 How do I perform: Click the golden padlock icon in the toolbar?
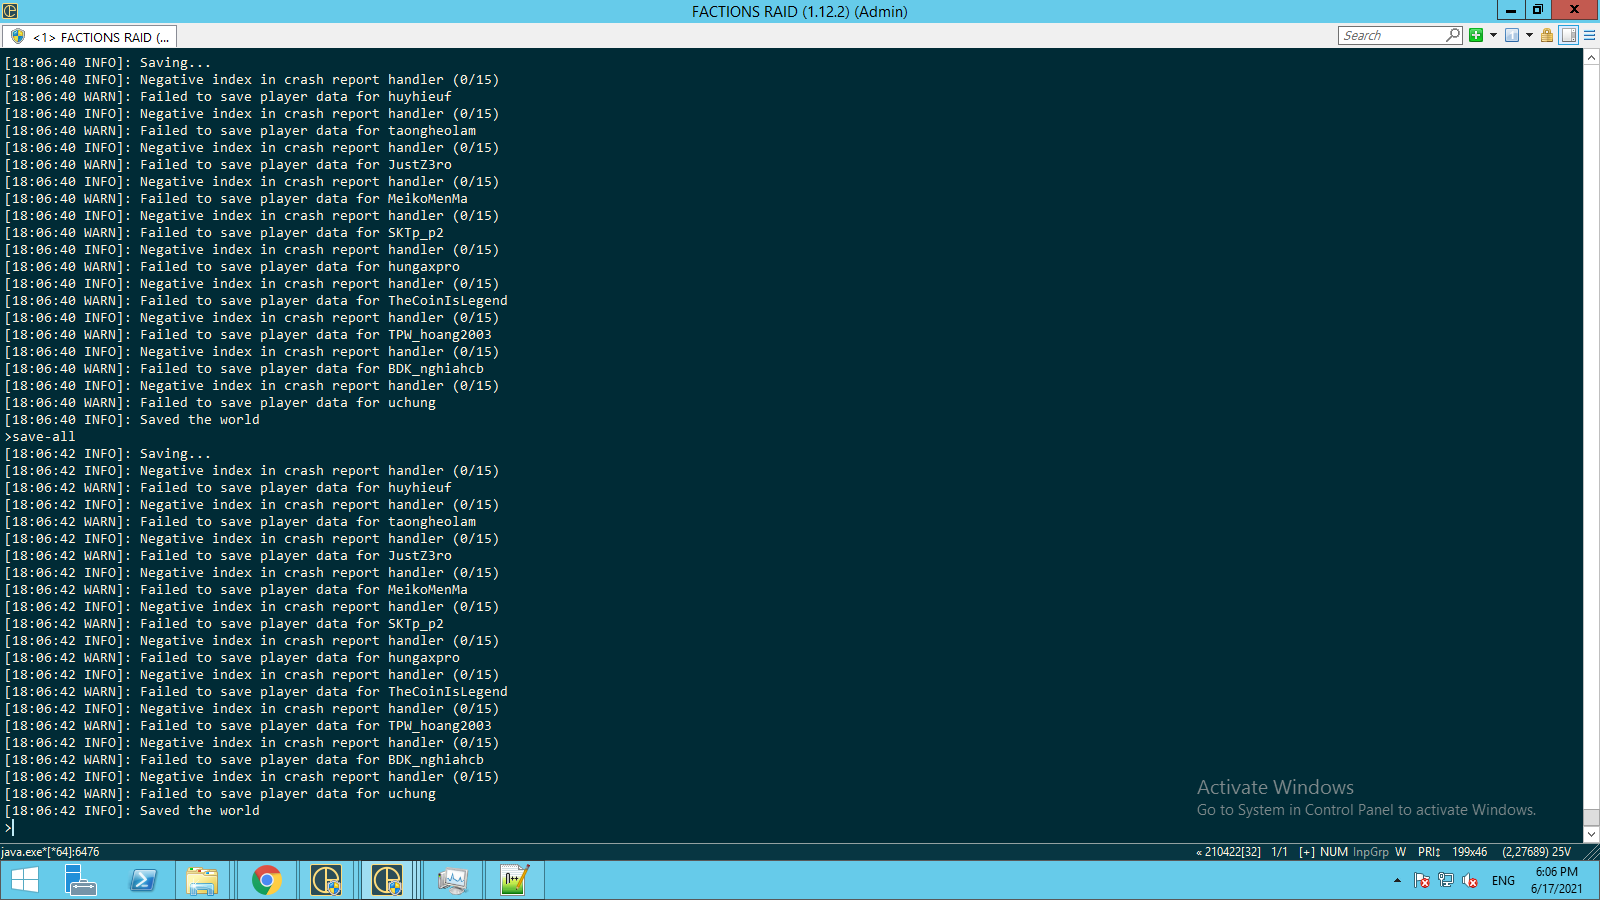pyautogui.click(x=1547, y=35)
